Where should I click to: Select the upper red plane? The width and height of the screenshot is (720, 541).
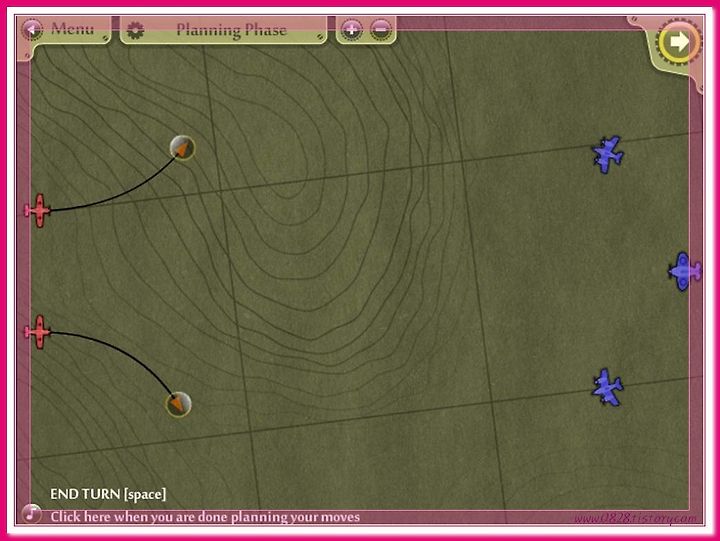pyautogui.click(x=39, y=210)
